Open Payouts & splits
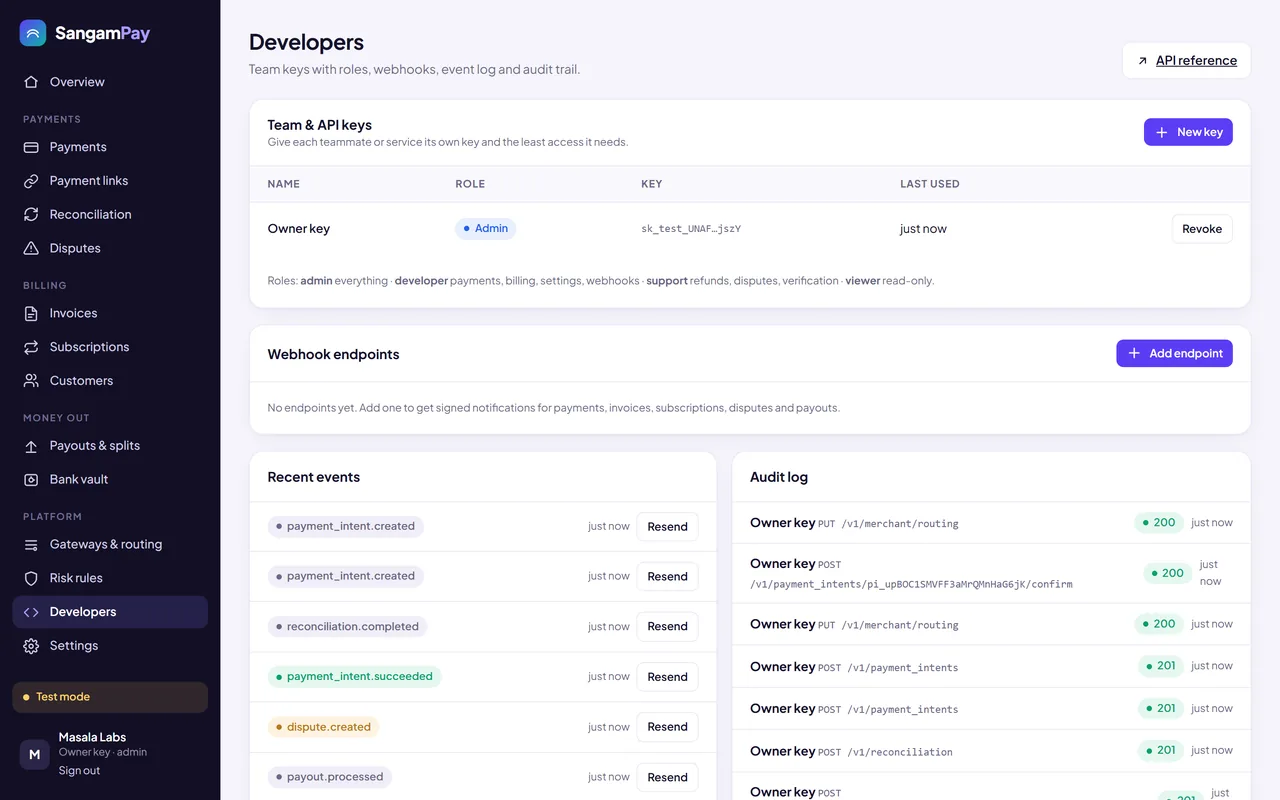Image resolution: width=1280 pixels, height=800 pixels. point(110,446)
